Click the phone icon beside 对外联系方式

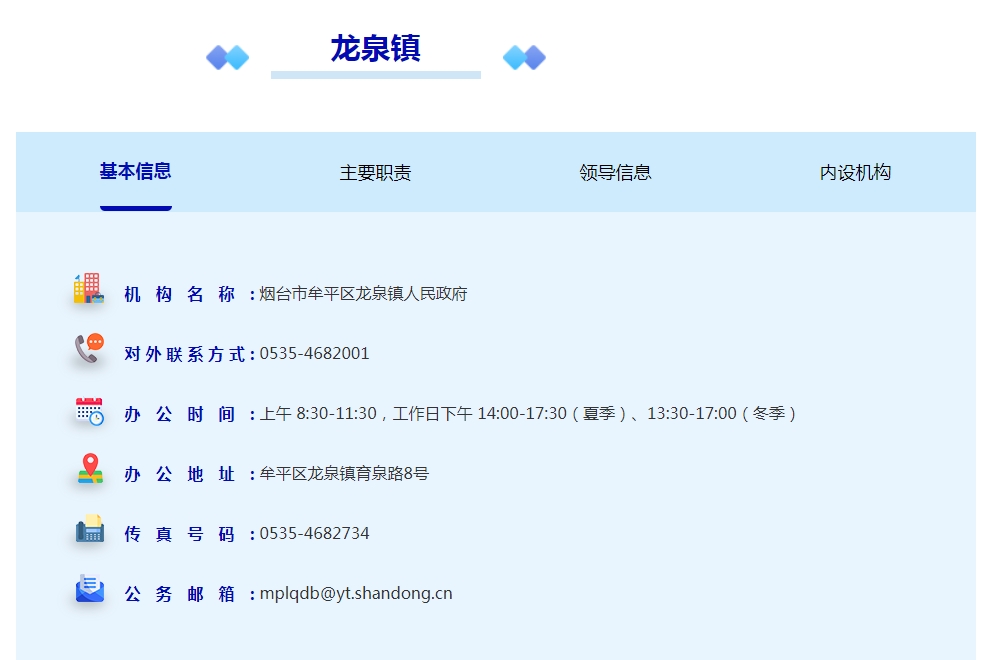pyautogui.click(x=89, y=348)
